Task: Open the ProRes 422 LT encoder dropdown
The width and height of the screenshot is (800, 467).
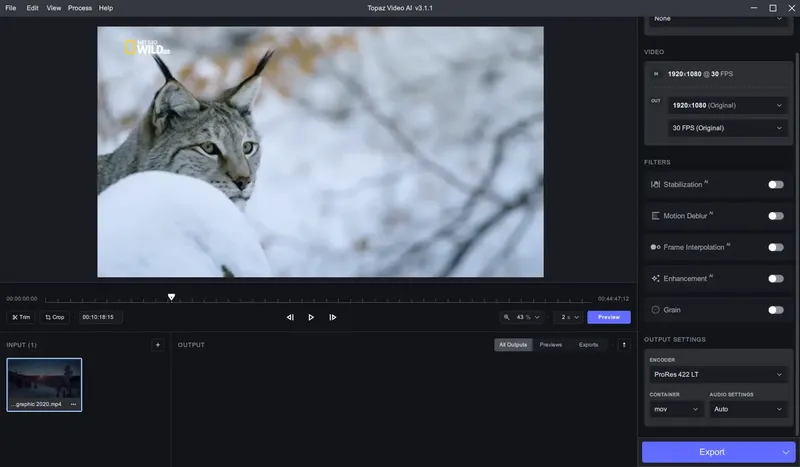Action: coord(718,375)
